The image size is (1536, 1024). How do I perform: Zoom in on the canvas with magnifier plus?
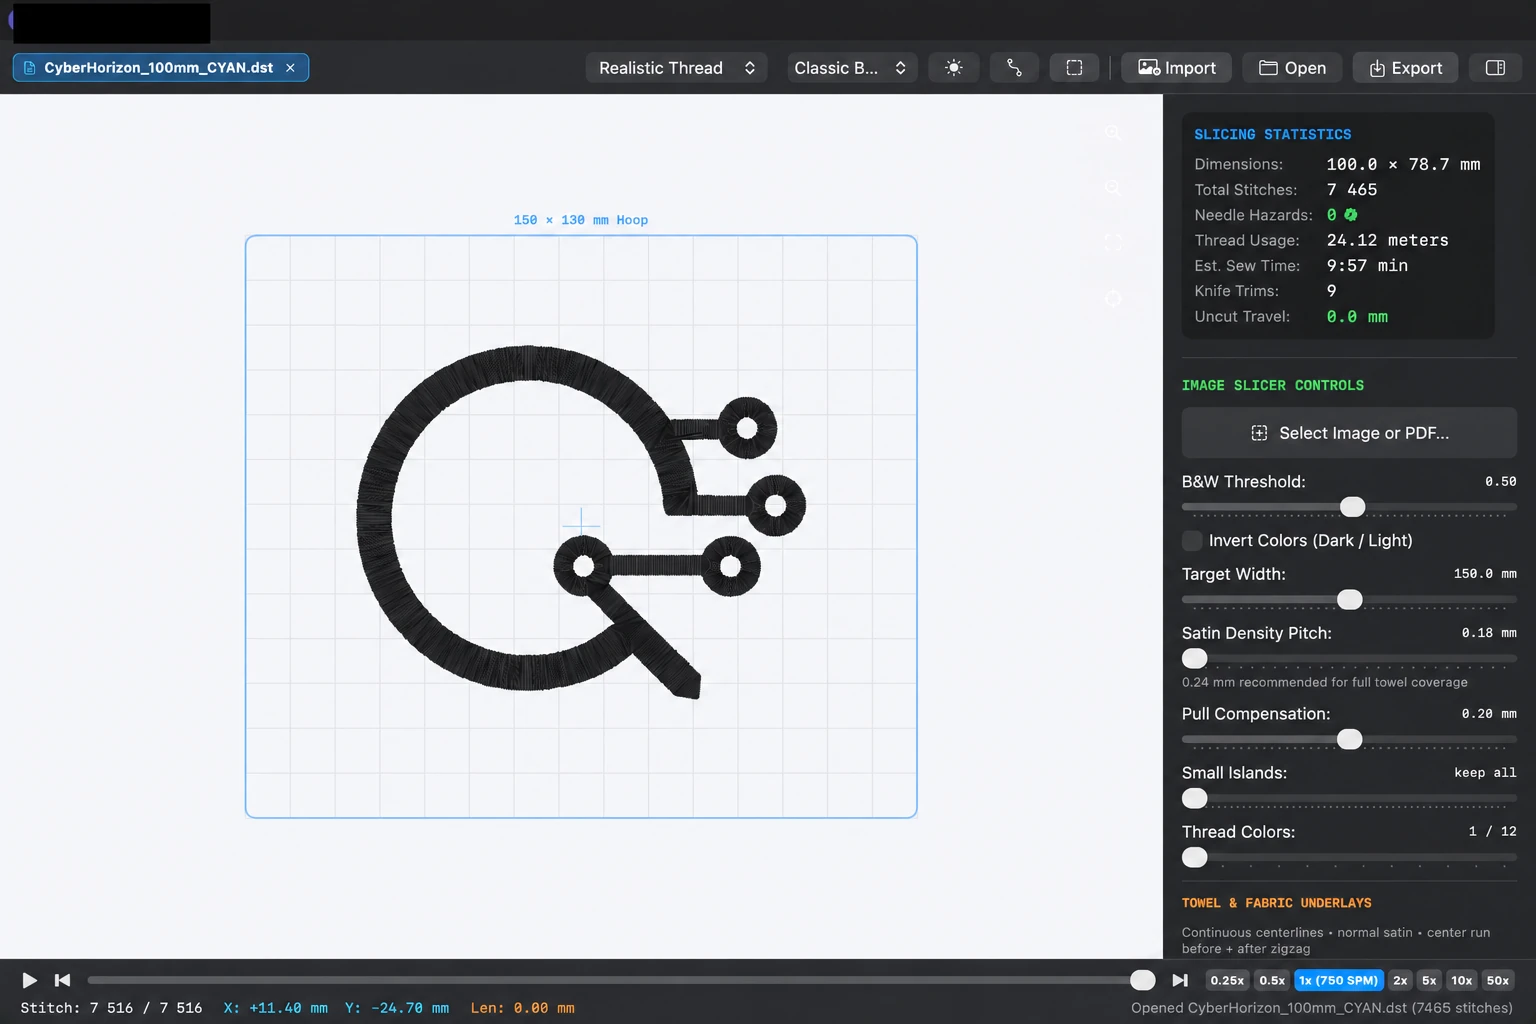click(1113, 133)
